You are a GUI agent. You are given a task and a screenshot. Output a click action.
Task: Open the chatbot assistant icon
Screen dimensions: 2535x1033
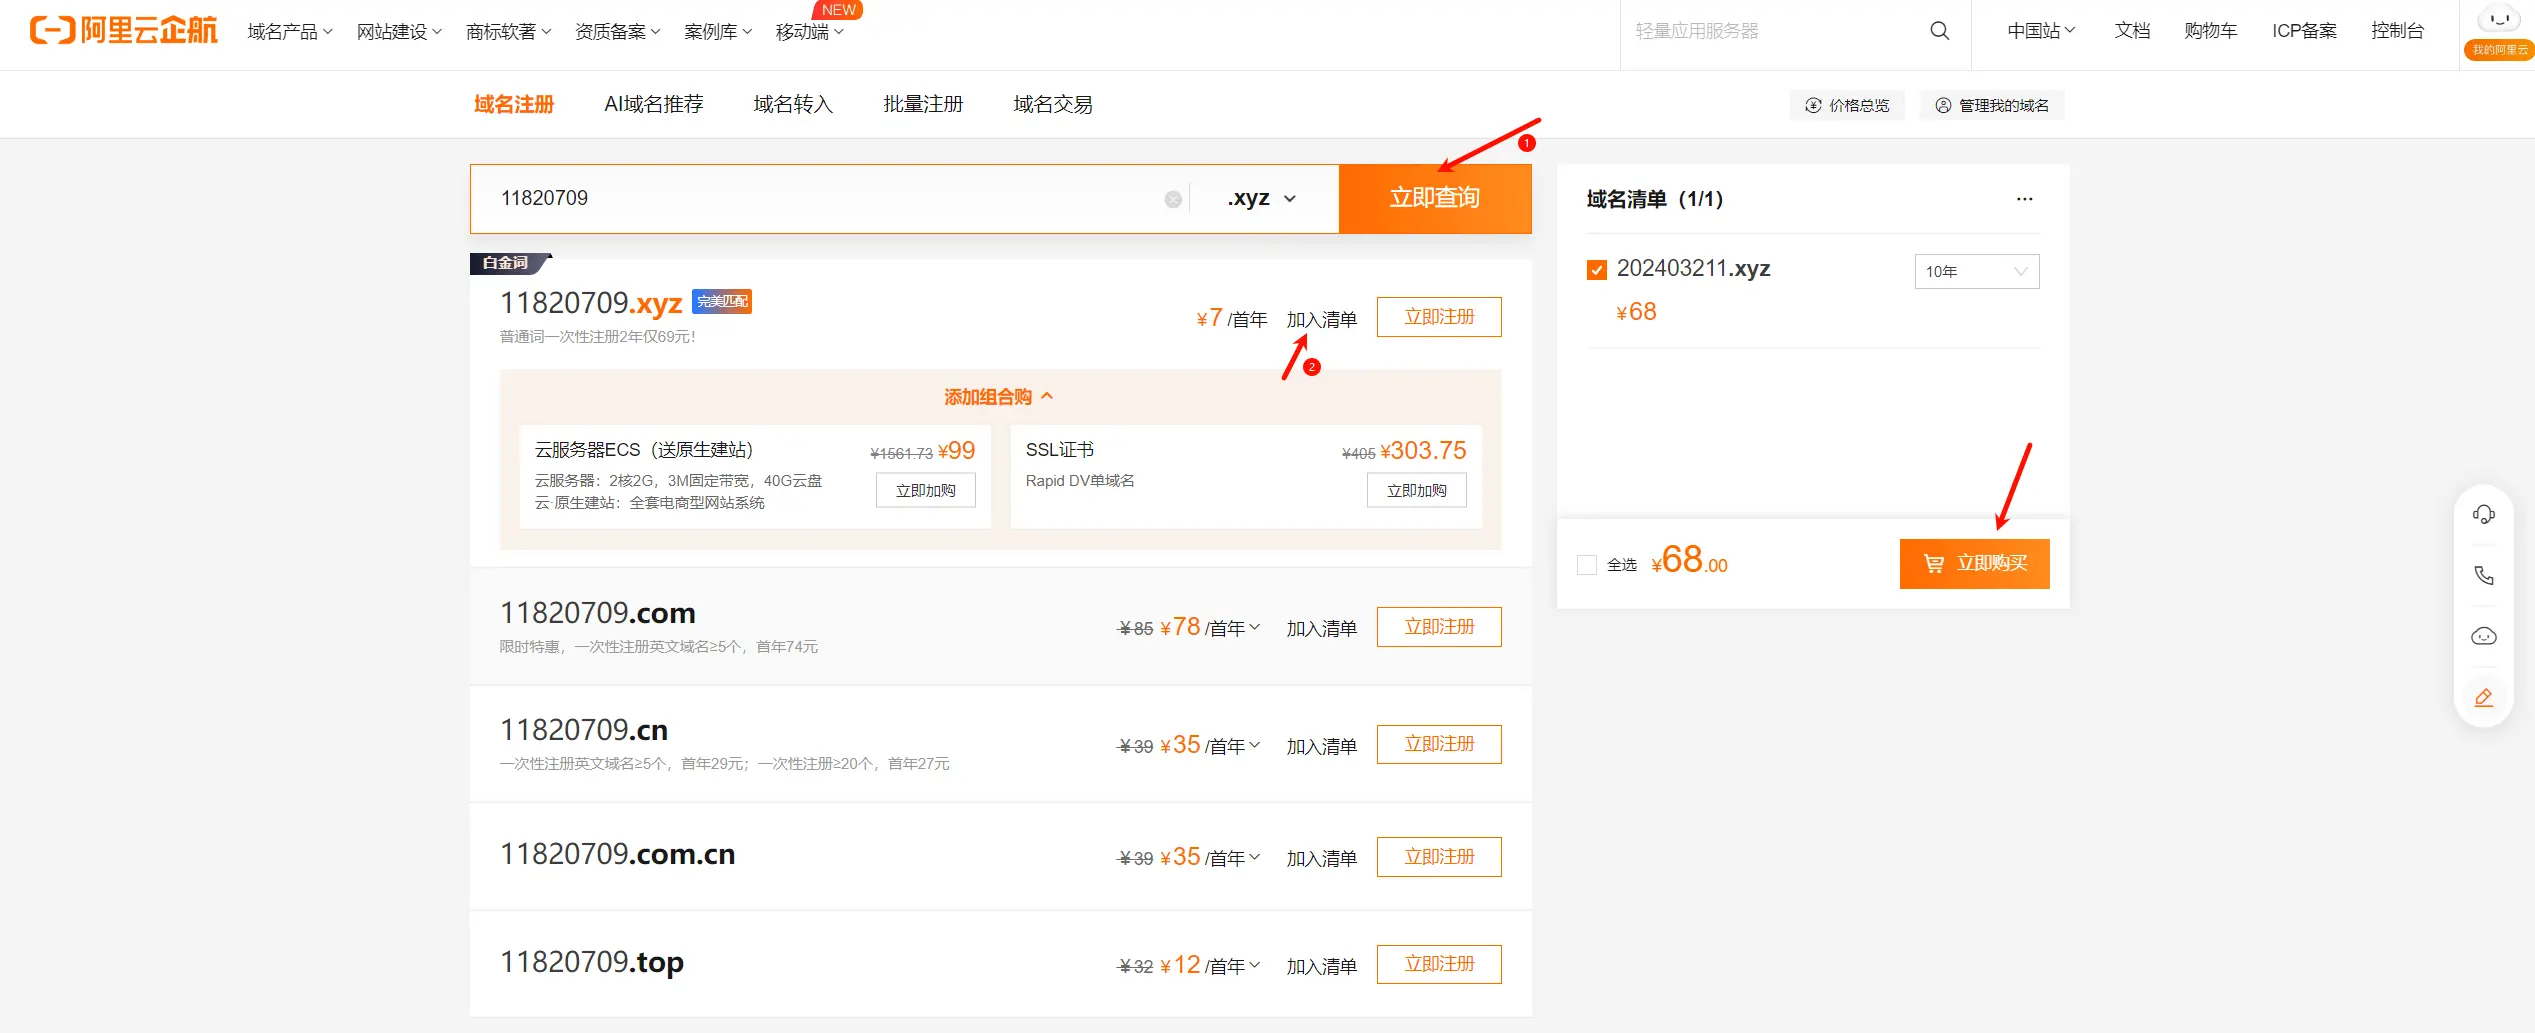click(2483, 637)
